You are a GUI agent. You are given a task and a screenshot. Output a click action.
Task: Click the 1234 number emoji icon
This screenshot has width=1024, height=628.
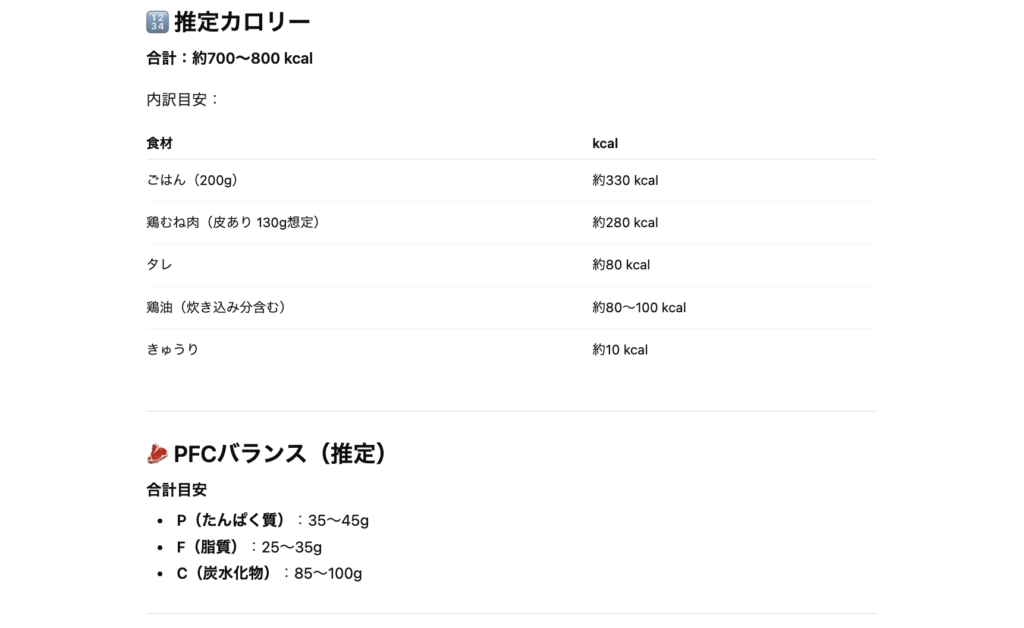tap(157, 22)
